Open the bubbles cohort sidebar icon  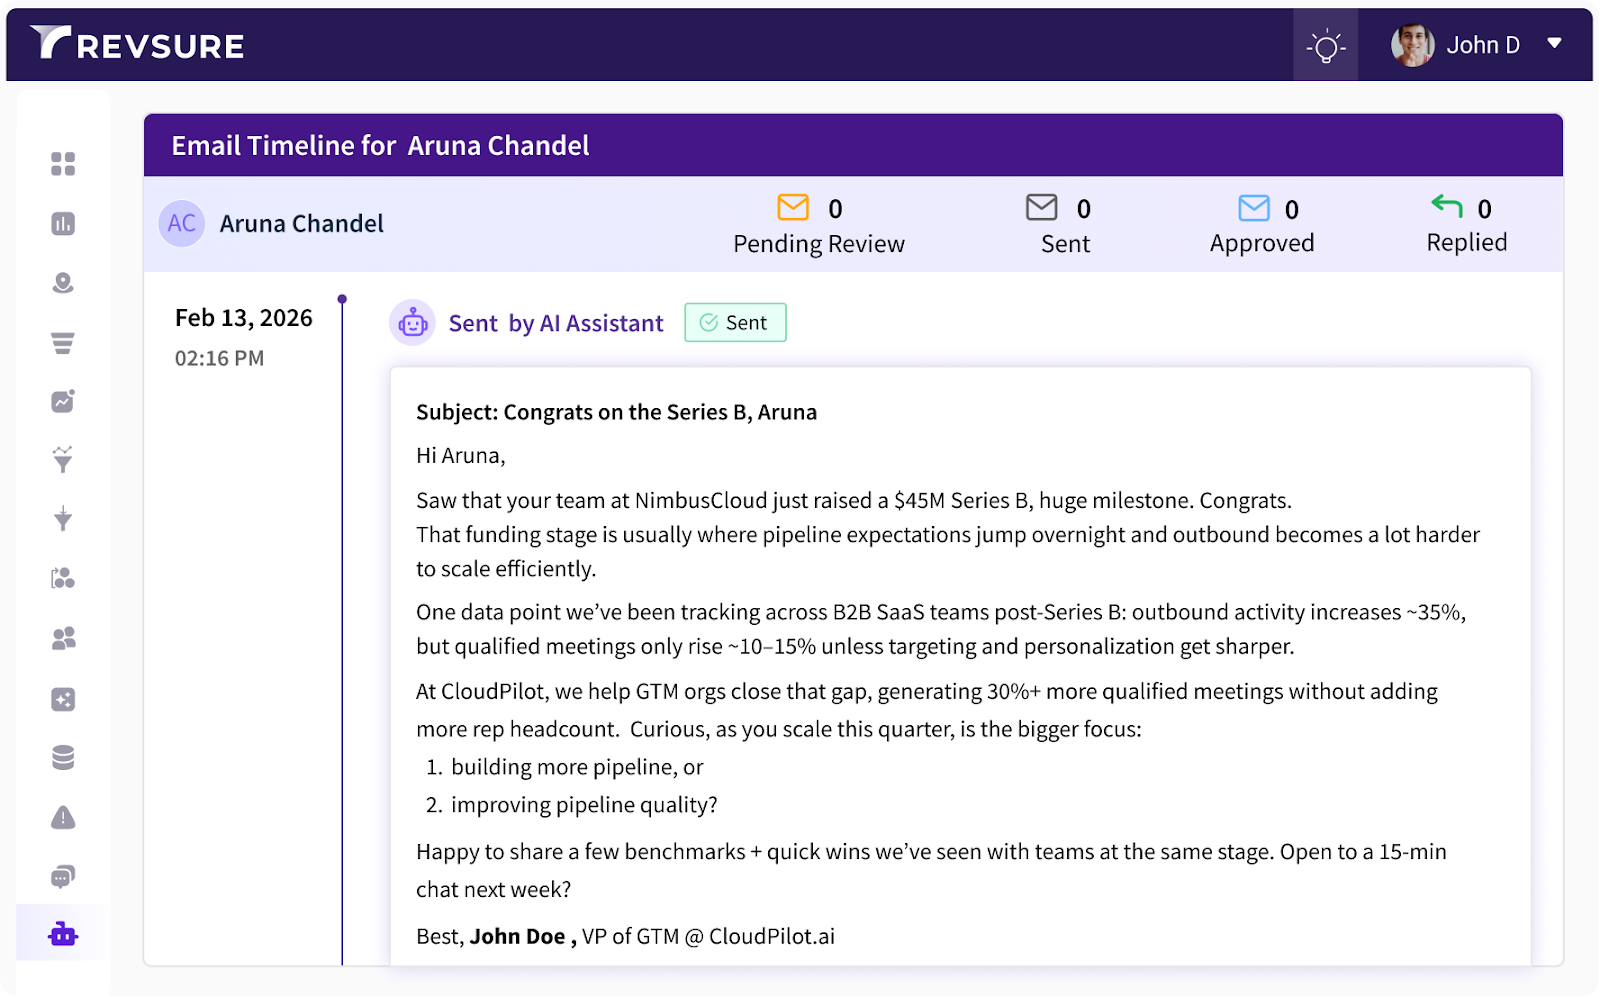click(x=63, y=579)
